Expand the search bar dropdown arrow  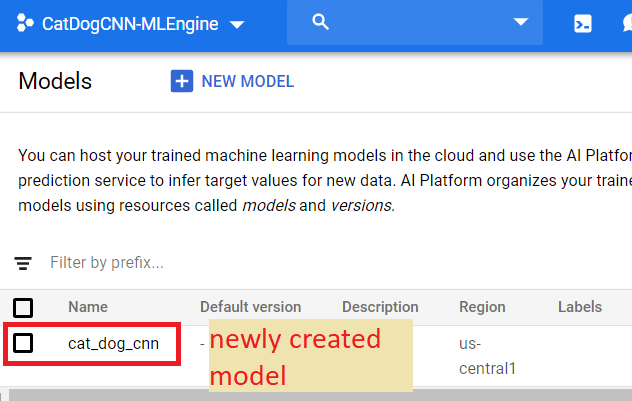click(x=520, y=23)
